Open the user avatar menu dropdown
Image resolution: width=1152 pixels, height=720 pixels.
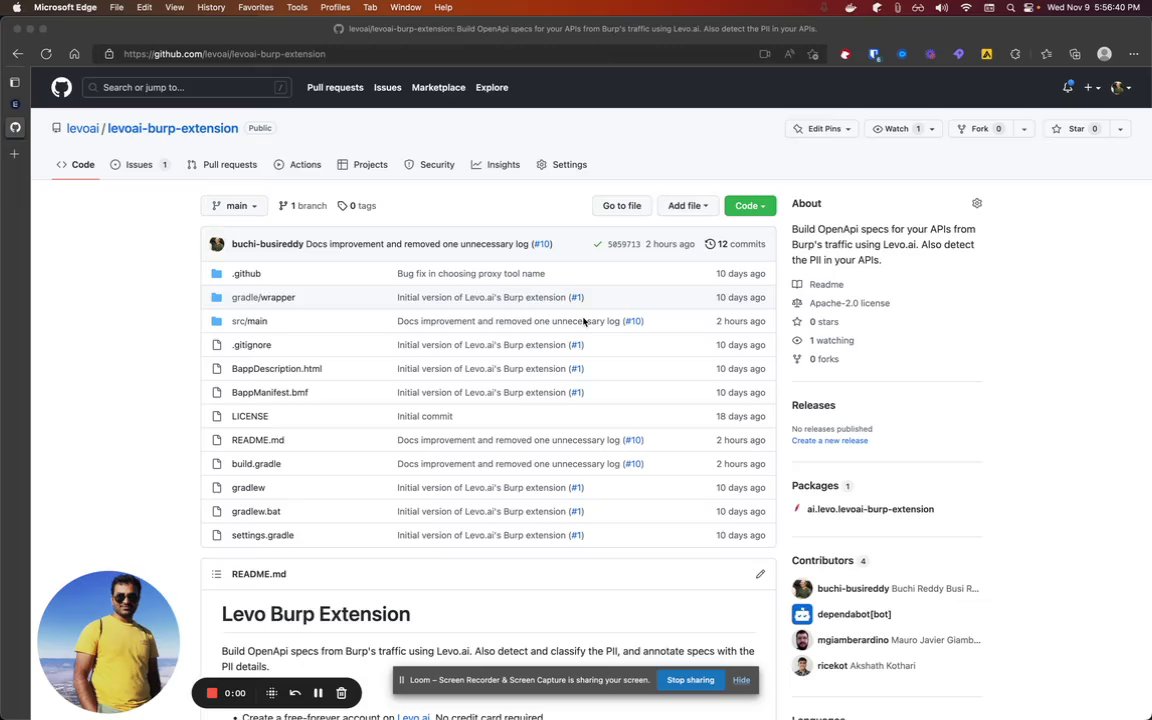coord(1120,87)
